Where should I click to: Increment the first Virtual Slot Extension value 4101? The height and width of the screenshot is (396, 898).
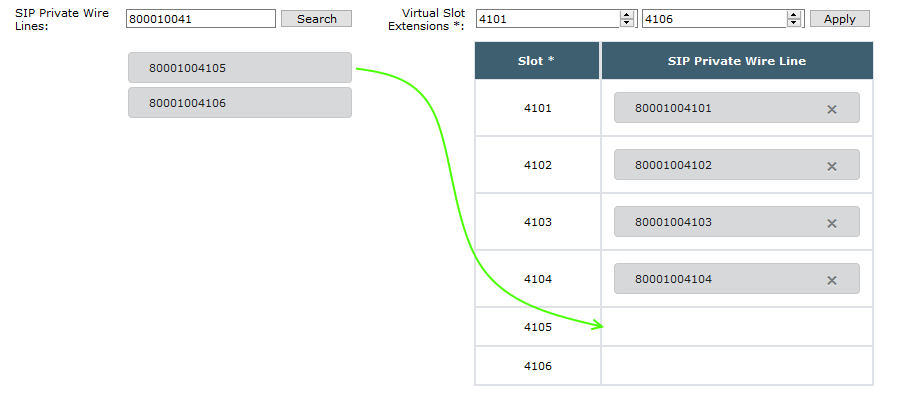pyautogui.click(x=627, y=15)
